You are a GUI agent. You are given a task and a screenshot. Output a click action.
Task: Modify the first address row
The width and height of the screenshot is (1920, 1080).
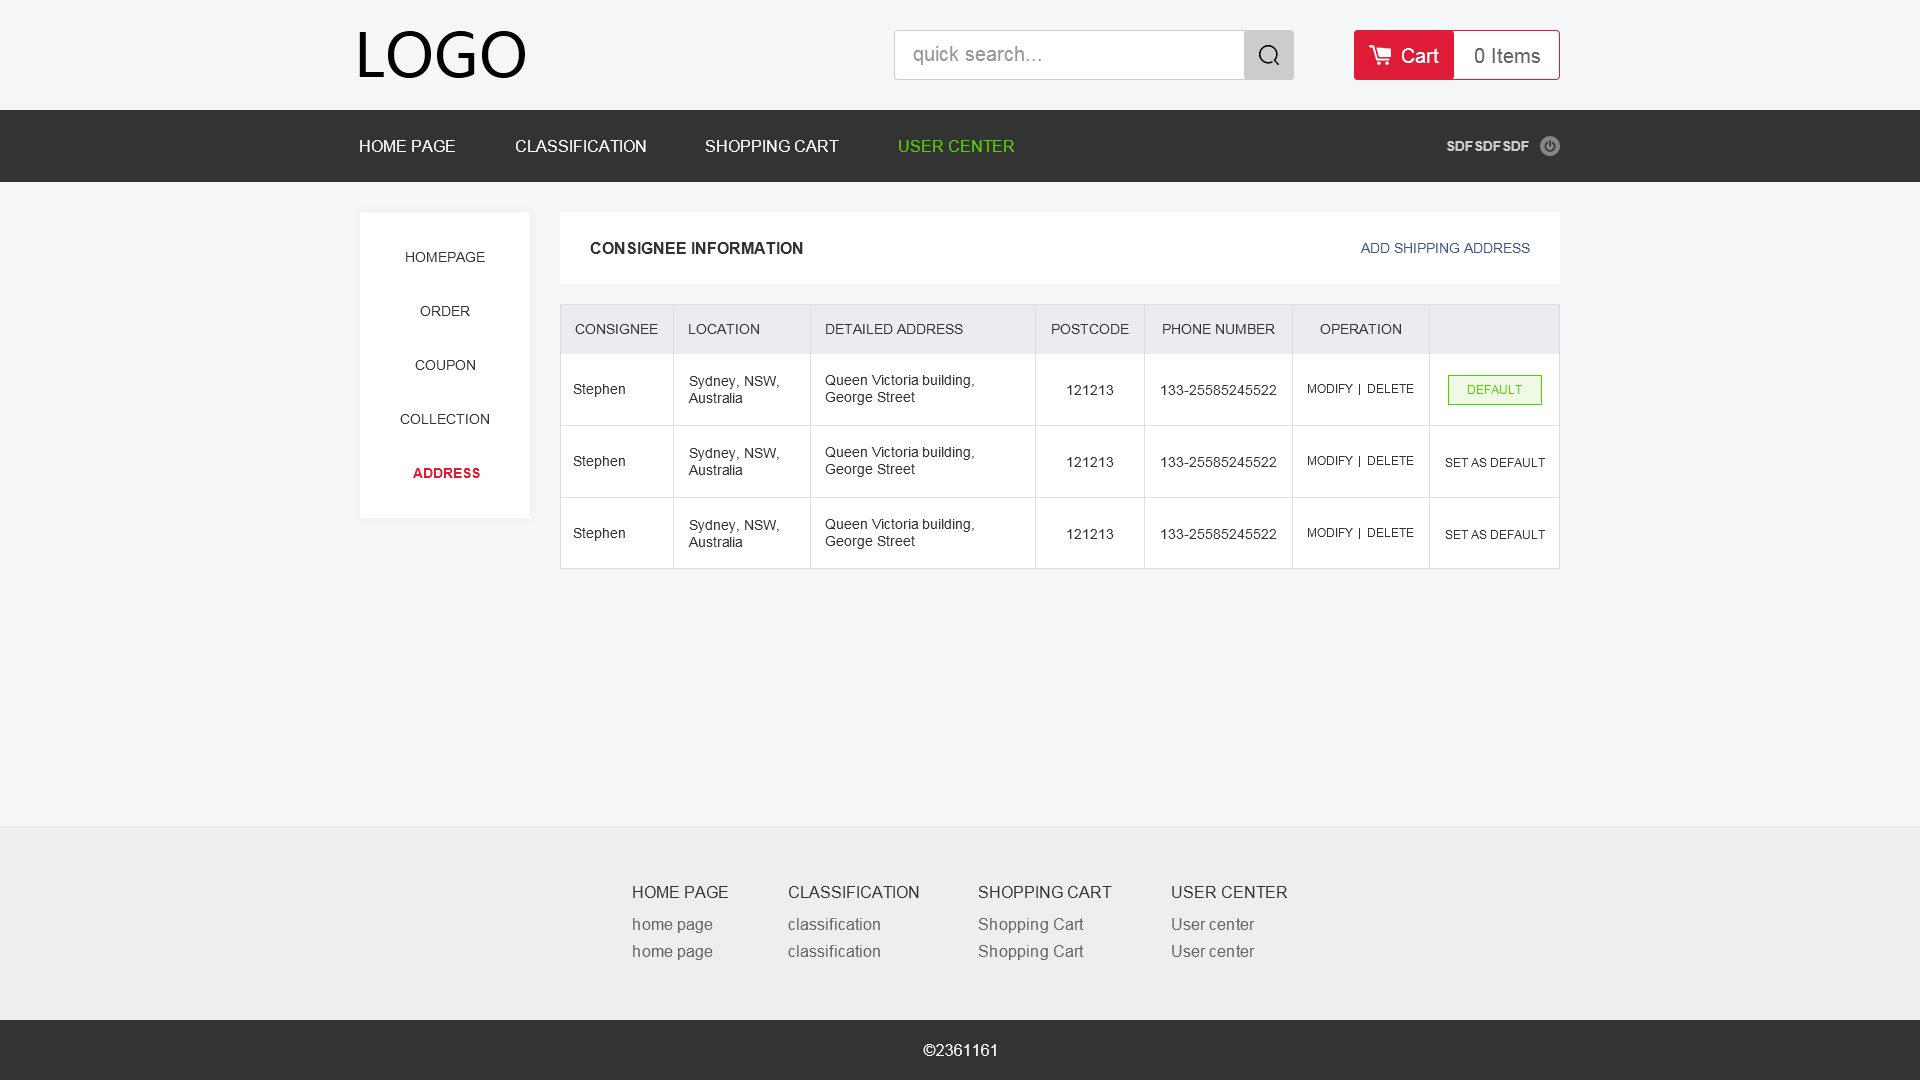tap(1329, 389)
